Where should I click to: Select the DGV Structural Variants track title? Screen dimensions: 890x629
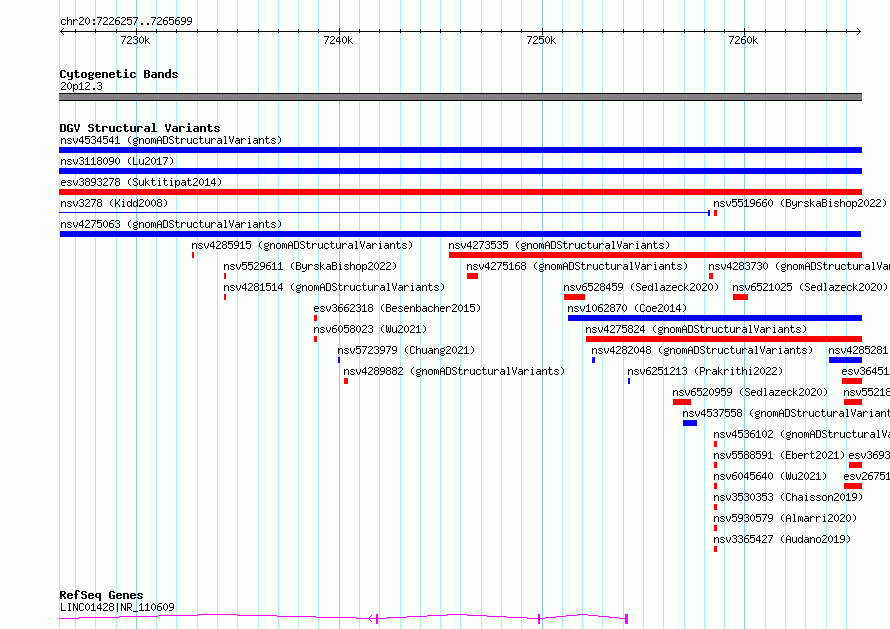click(x=140, y=128)
